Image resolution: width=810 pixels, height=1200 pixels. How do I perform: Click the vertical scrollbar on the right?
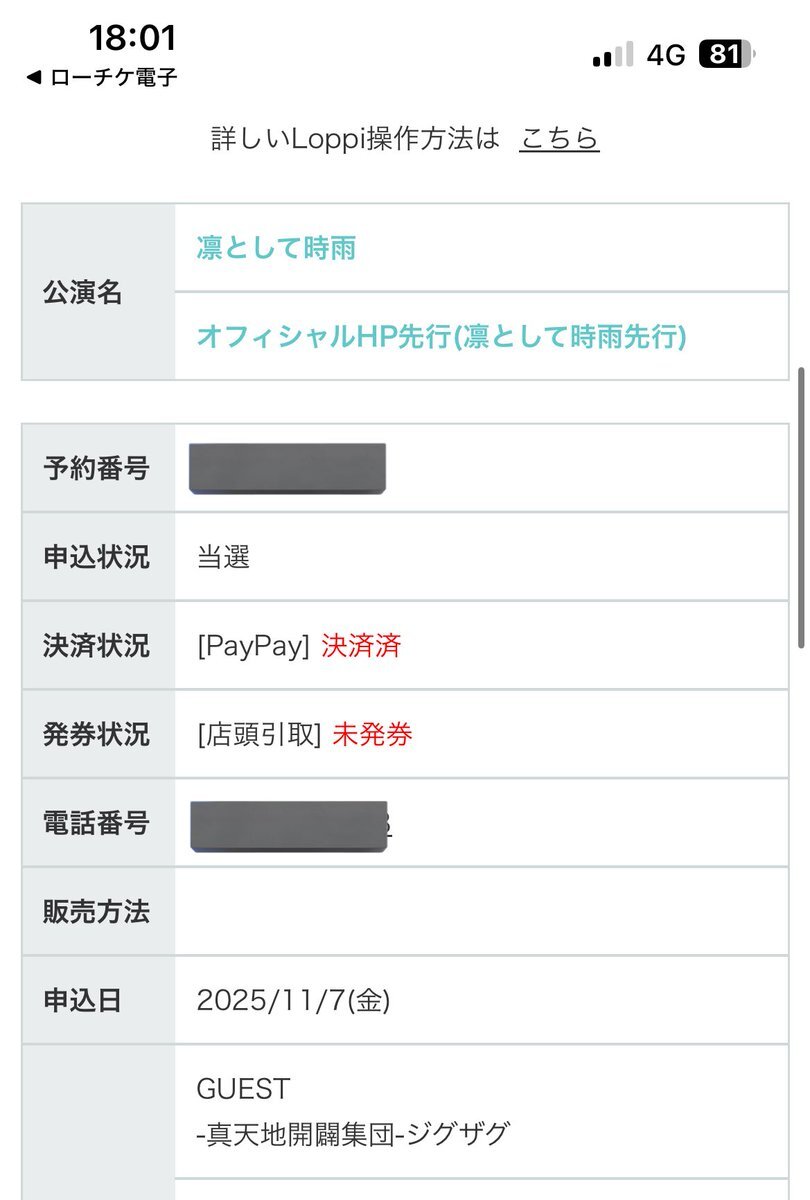point(800,510)
